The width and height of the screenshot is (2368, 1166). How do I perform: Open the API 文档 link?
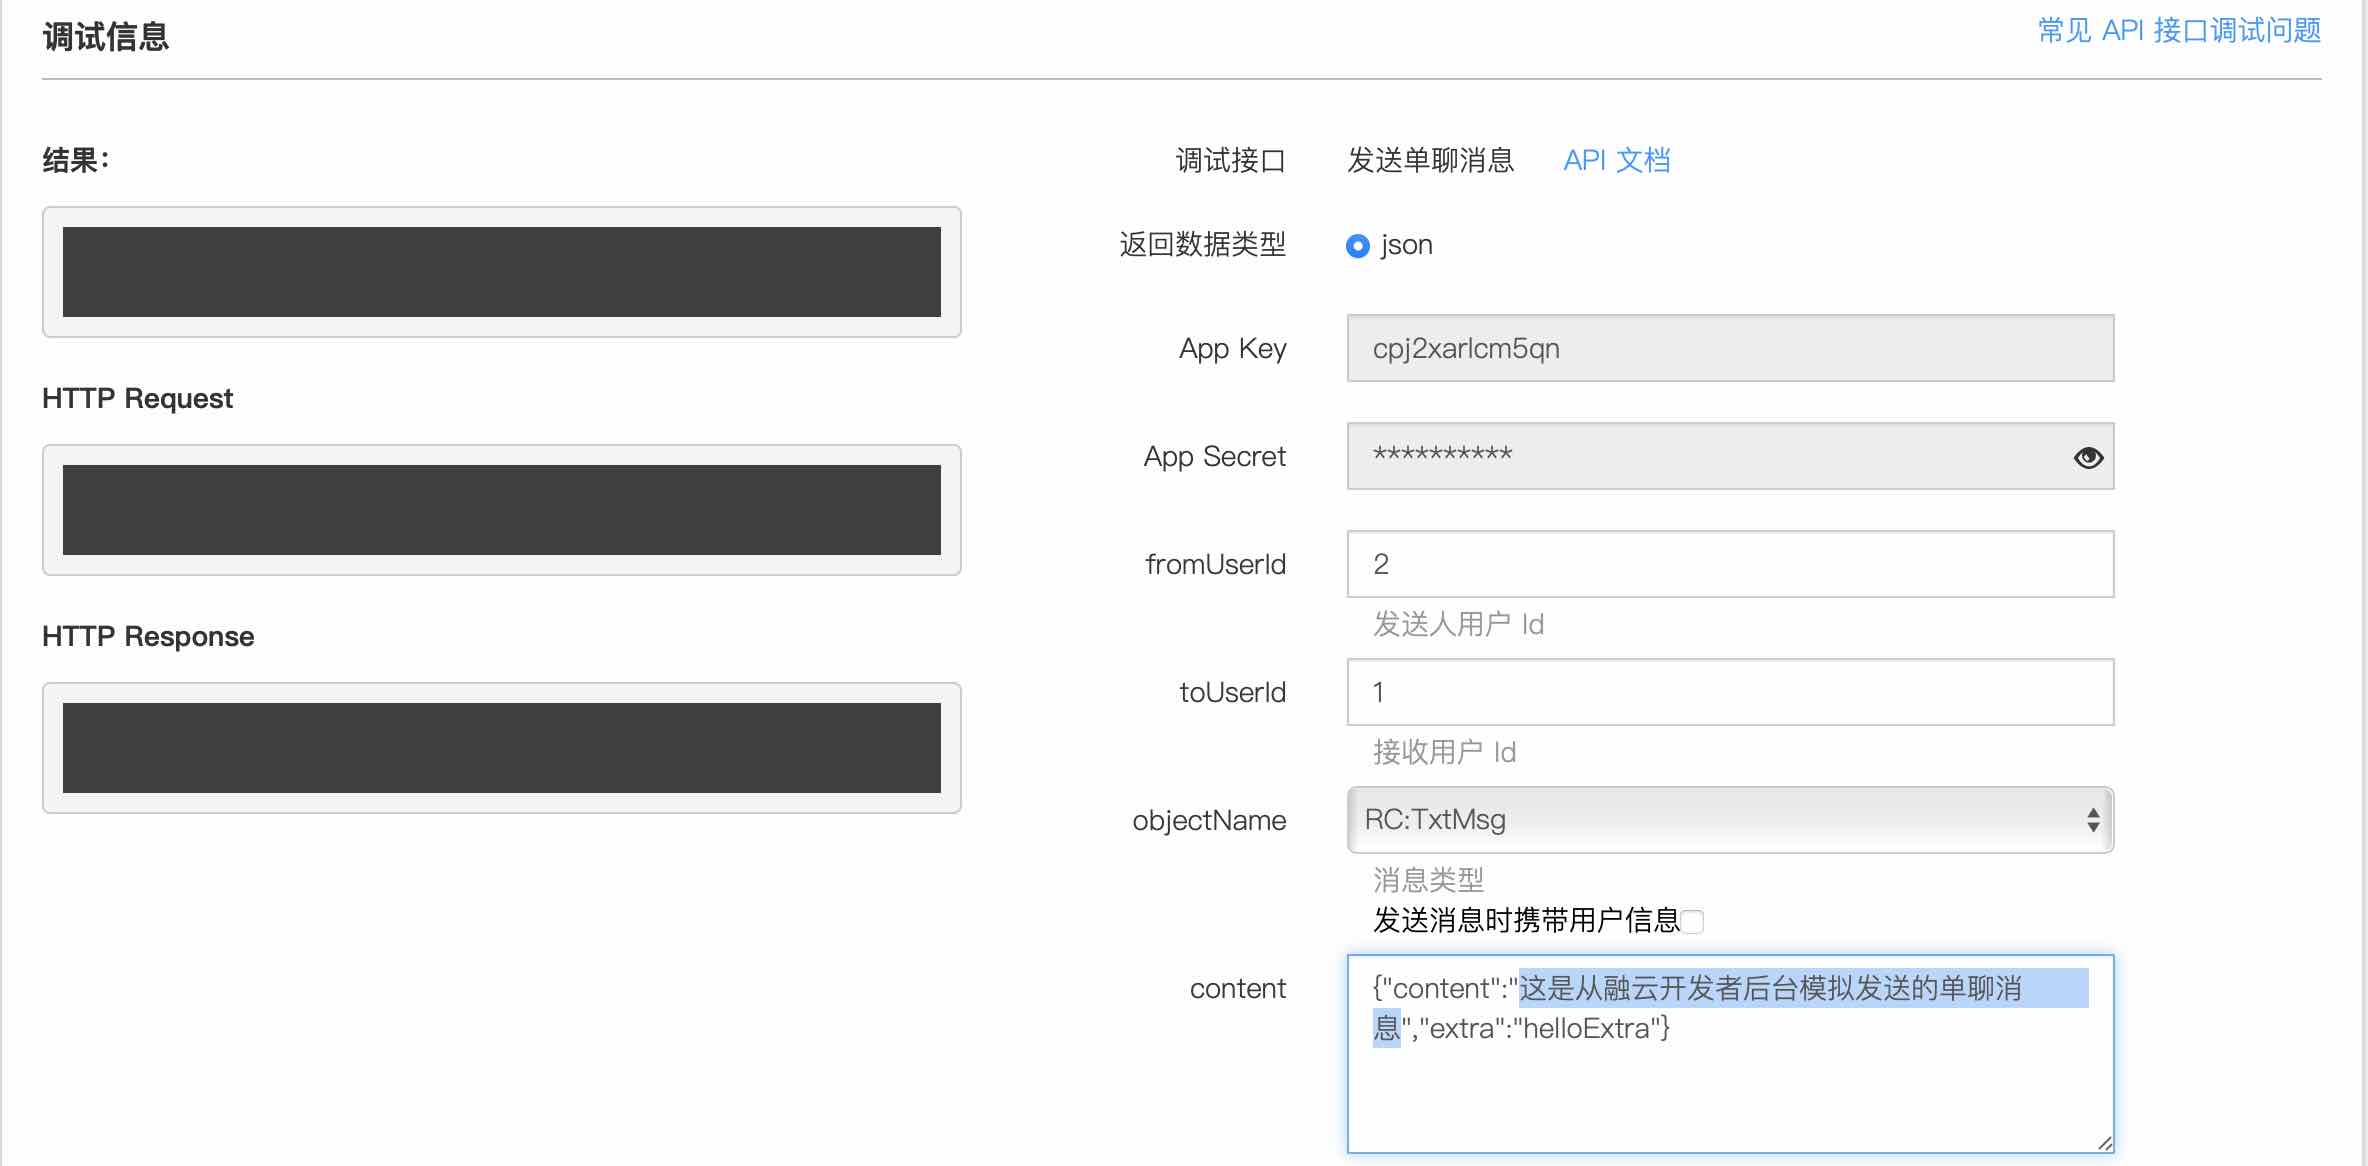[1616, 160]
